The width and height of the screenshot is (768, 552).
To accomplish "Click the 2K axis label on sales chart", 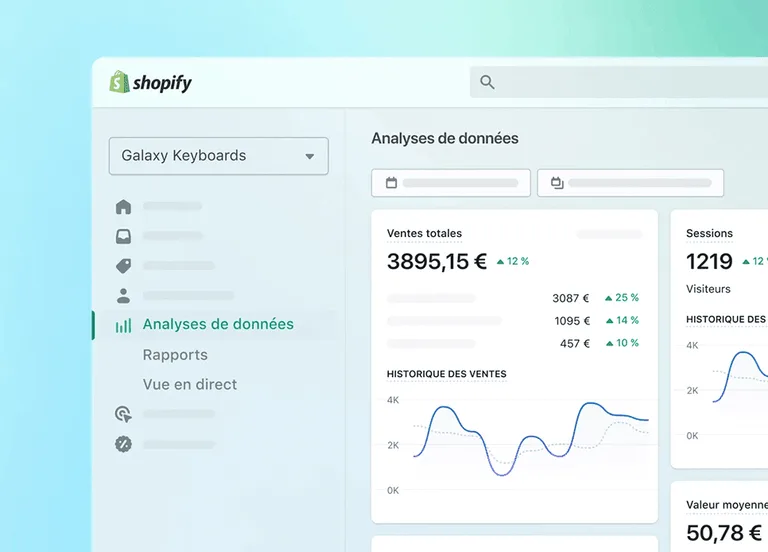I will pos(393,445).
